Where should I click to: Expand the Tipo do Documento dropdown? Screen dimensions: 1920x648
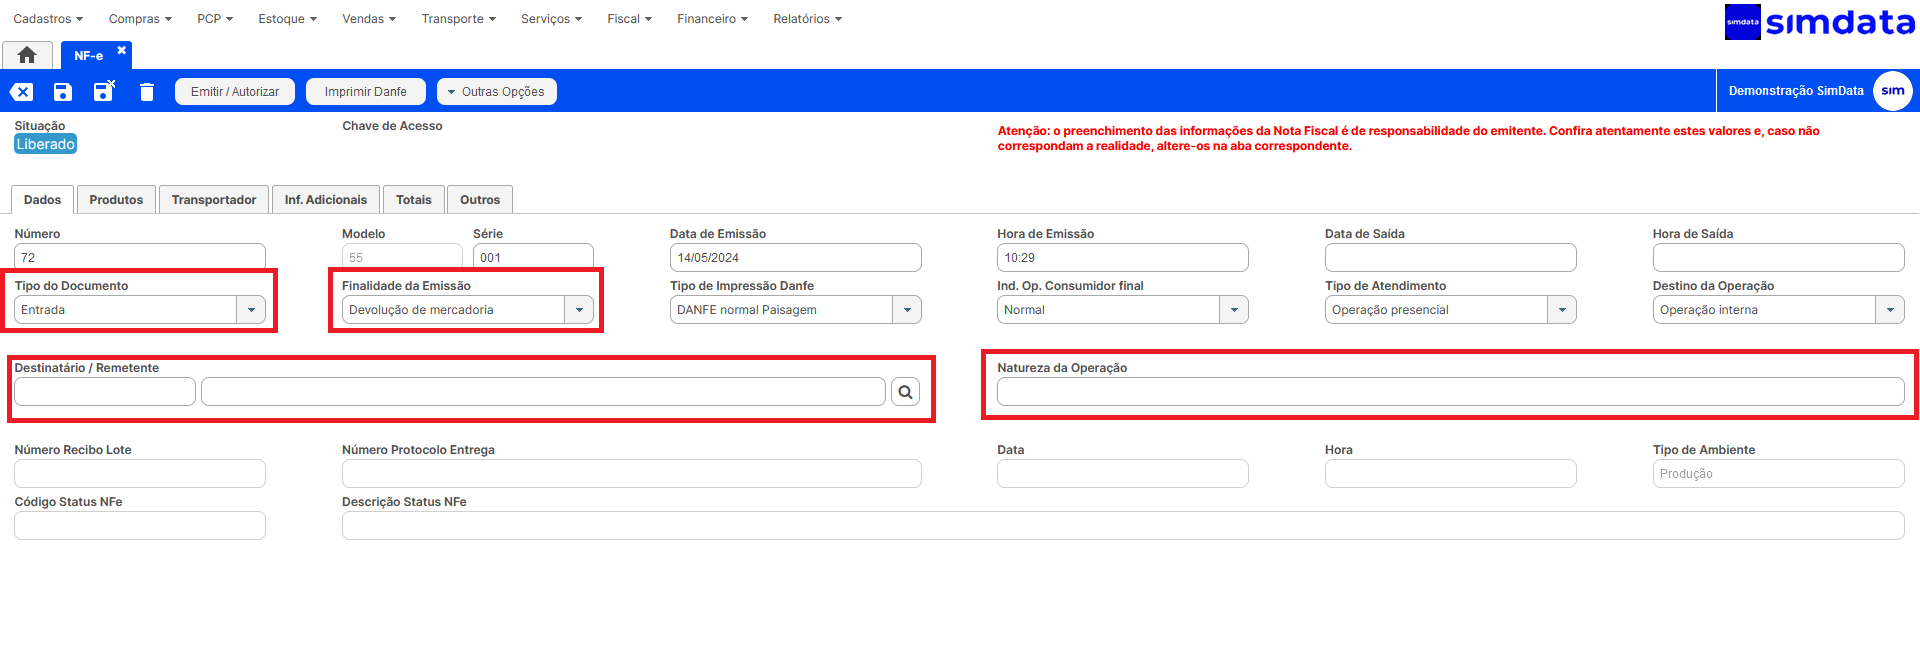pyautogui.click(x=251, y=310)
